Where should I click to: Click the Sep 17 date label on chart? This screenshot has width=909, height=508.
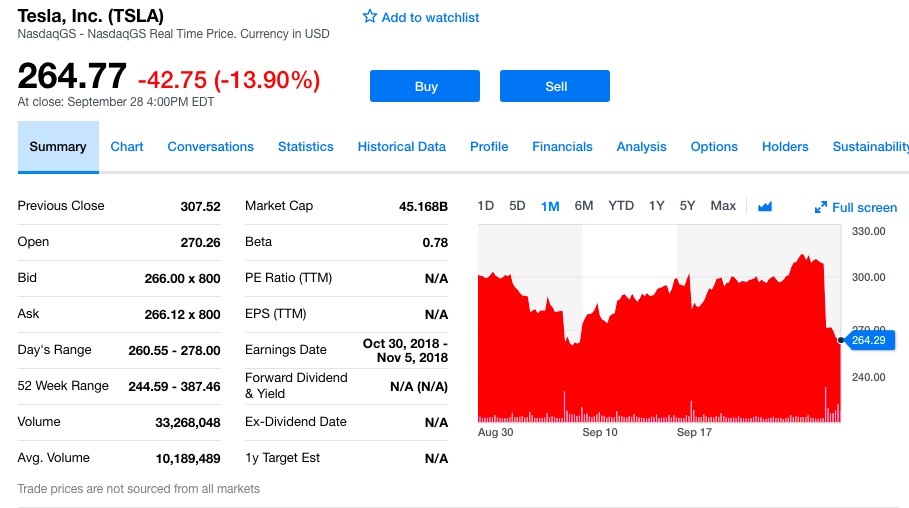(x=694, y=432)
